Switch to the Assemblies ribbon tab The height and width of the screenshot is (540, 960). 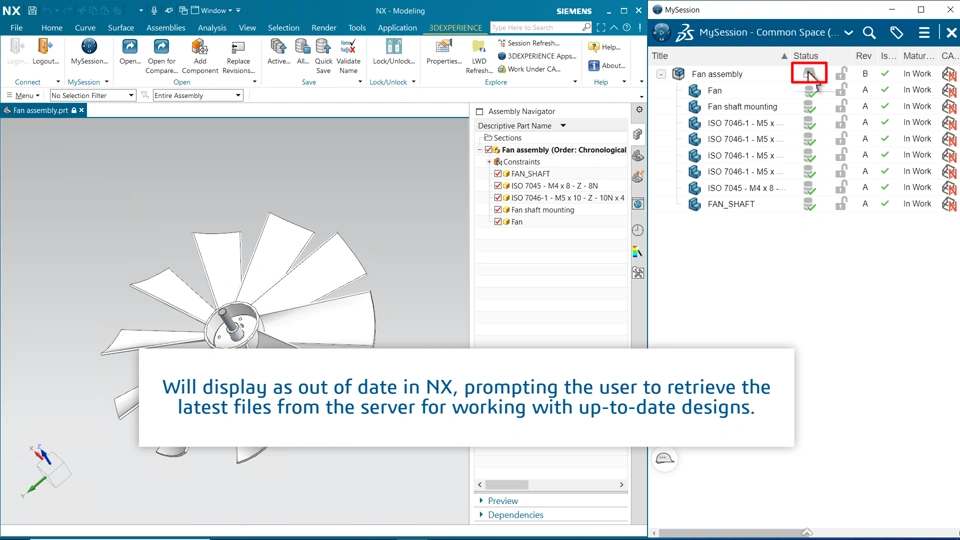(x=165, y=28)
